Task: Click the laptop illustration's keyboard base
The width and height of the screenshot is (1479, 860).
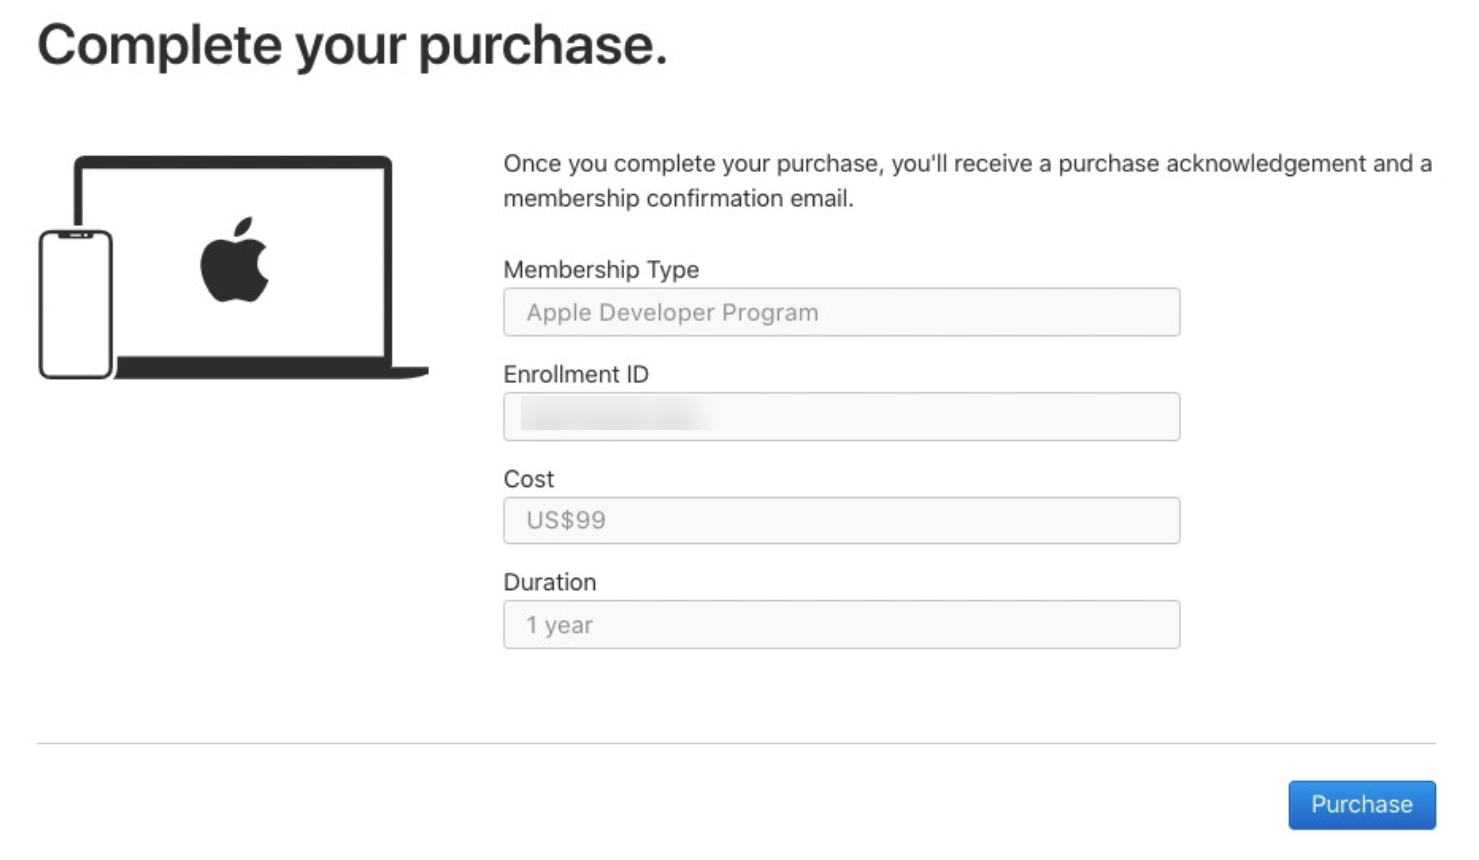Action: 271,369
